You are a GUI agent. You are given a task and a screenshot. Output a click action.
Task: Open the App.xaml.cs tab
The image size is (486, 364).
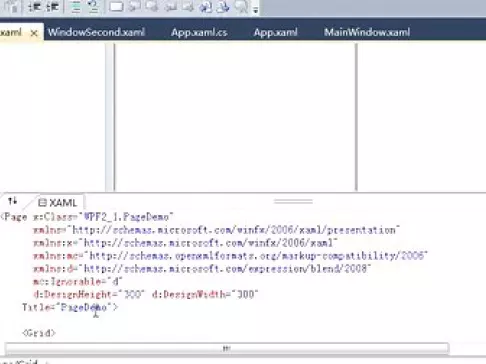tap(199, 32)
